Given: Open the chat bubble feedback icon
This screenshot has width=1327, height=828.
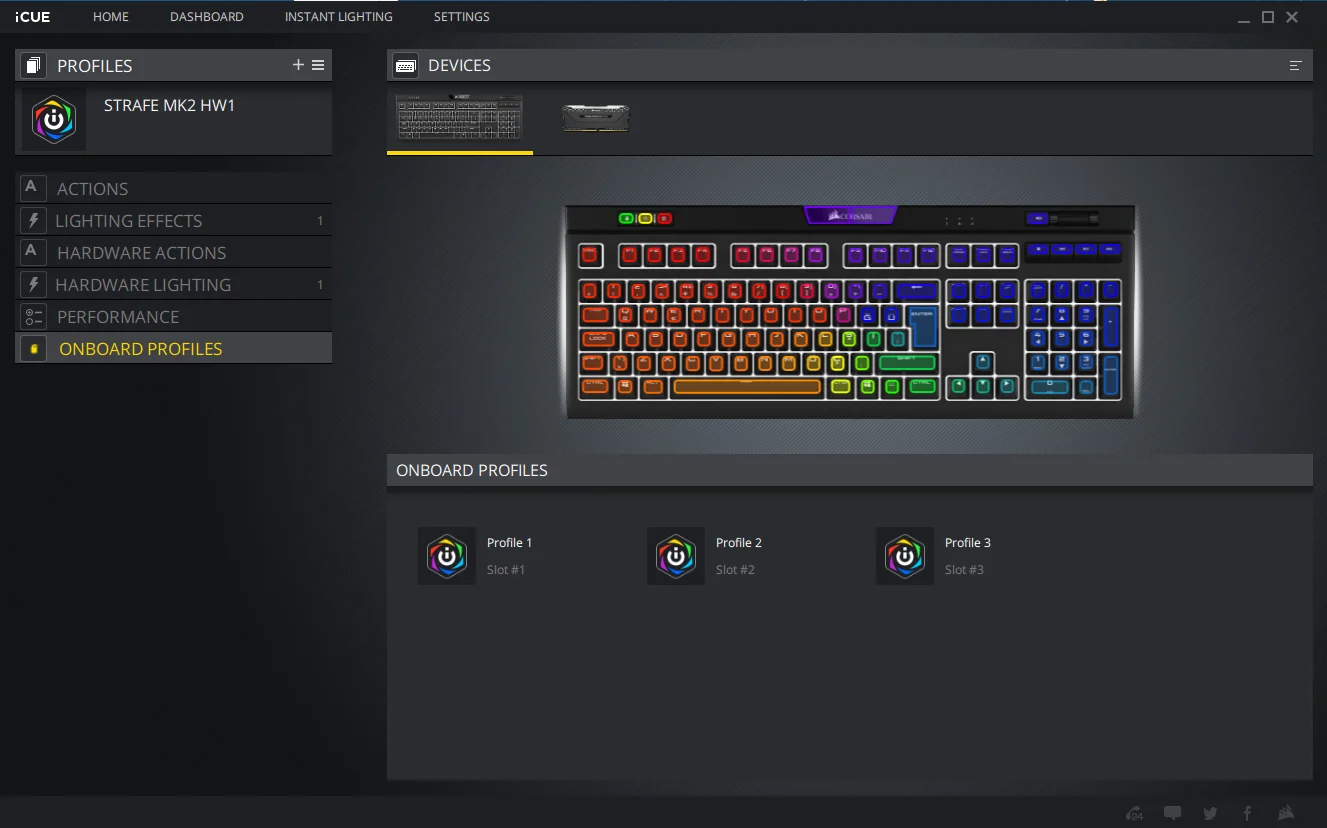Looking at the screenshot, I should click(1172, 813).
